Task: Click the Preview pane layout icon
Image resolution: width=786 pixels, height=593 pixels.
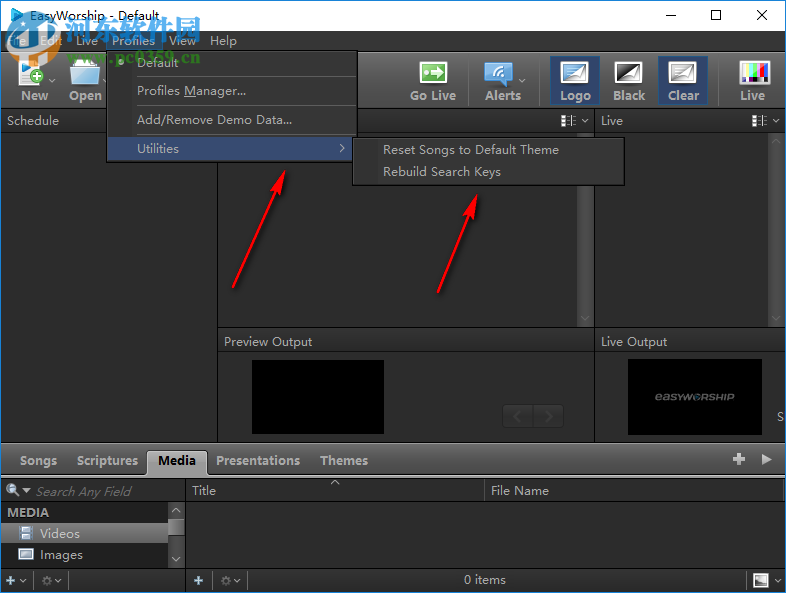Action: 568,121
